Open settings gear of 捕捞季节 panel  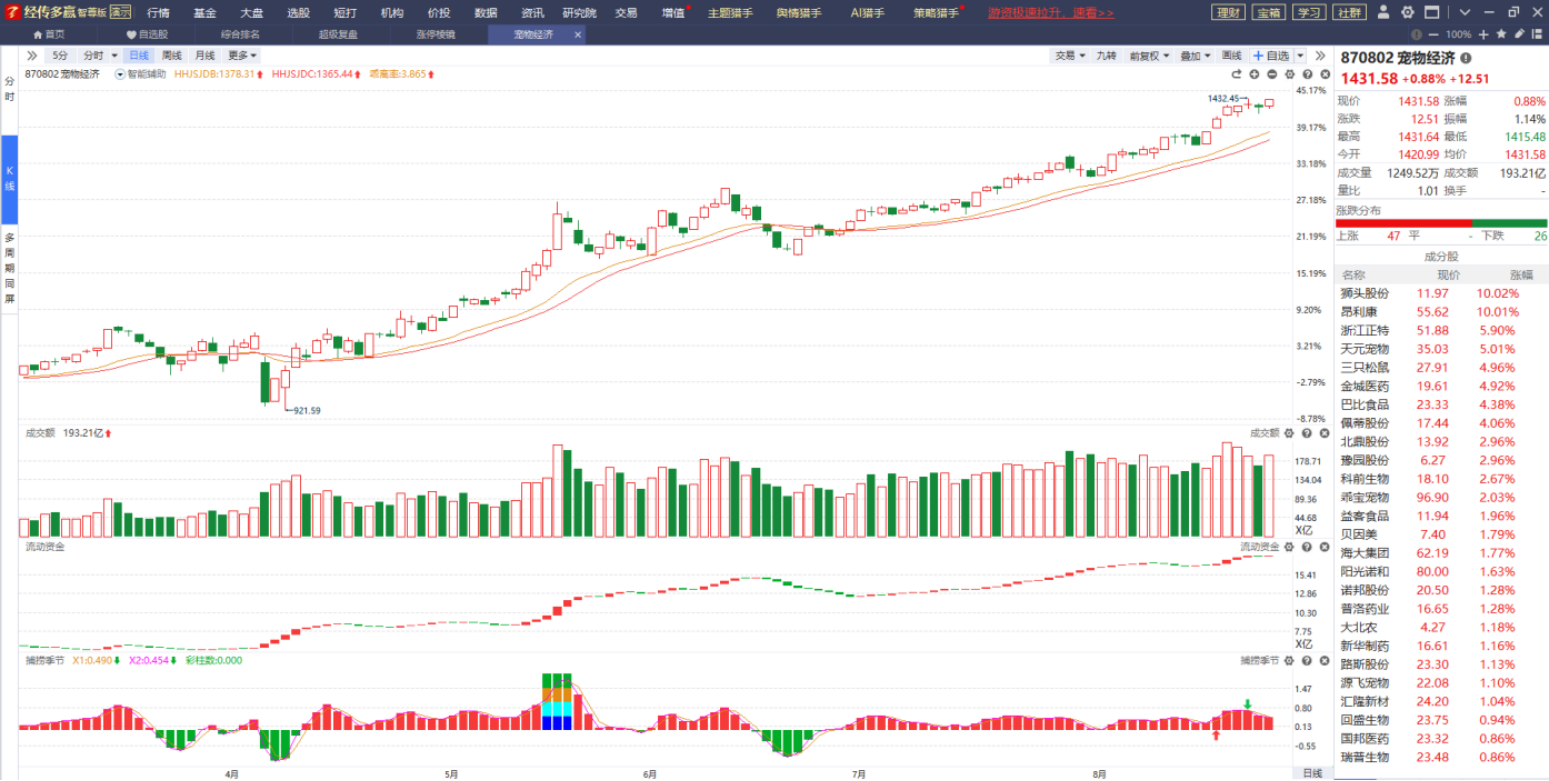point(1289,660)
